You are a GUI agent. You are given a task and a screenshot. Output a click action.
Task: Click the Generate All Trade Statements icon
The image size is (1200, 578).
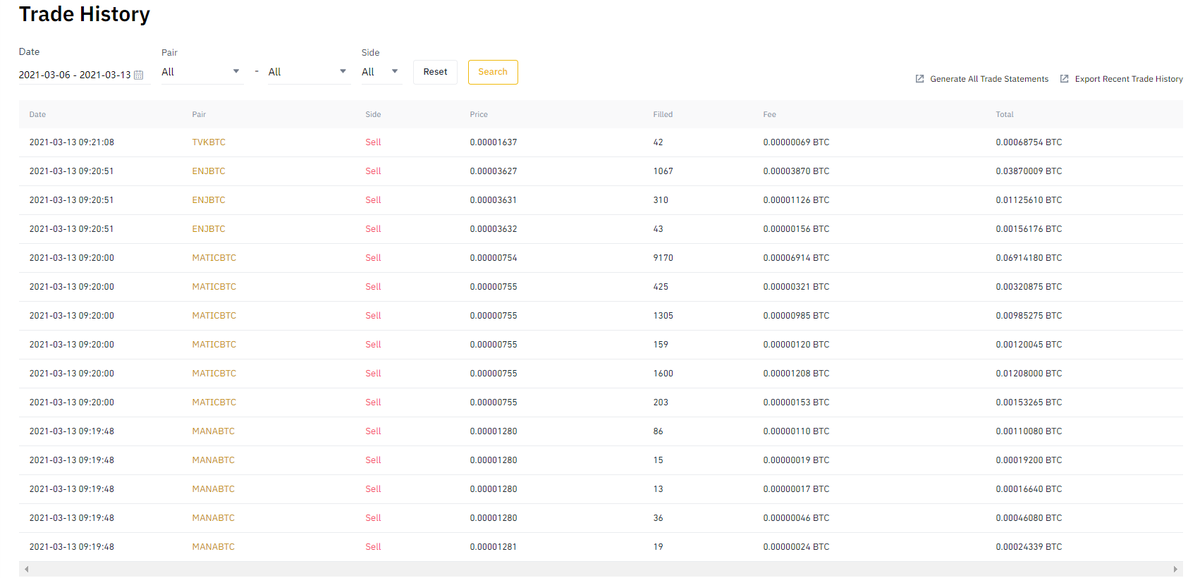coord(920,79)
